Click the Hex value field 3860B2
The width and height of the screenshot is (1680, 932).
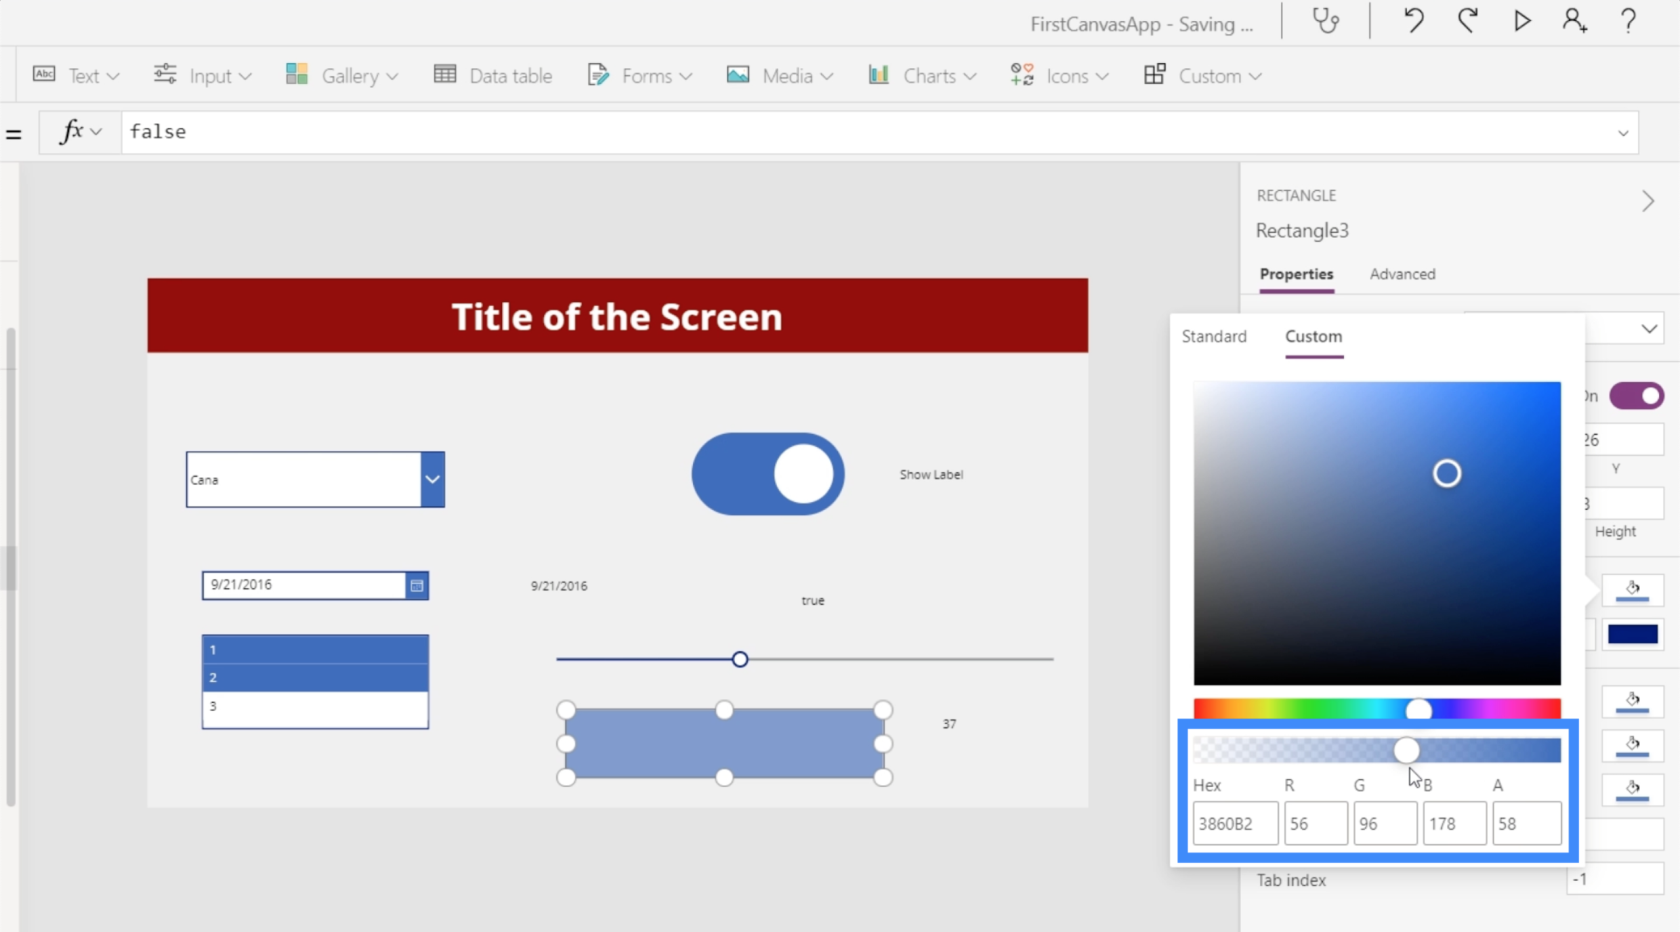click(x=1235, y=824)
